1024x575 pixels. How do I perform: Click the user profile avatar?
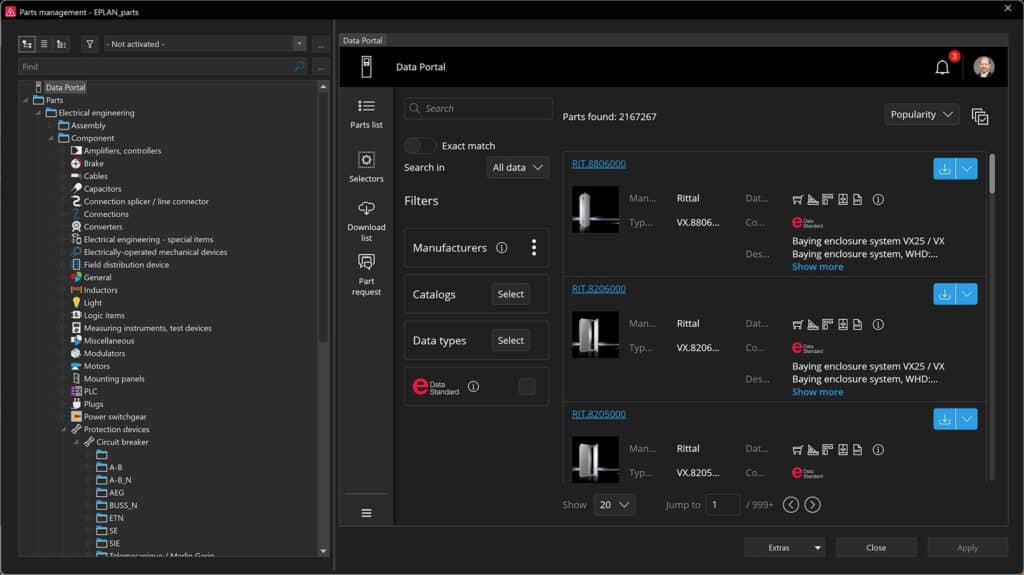click(x=984, y=67)
